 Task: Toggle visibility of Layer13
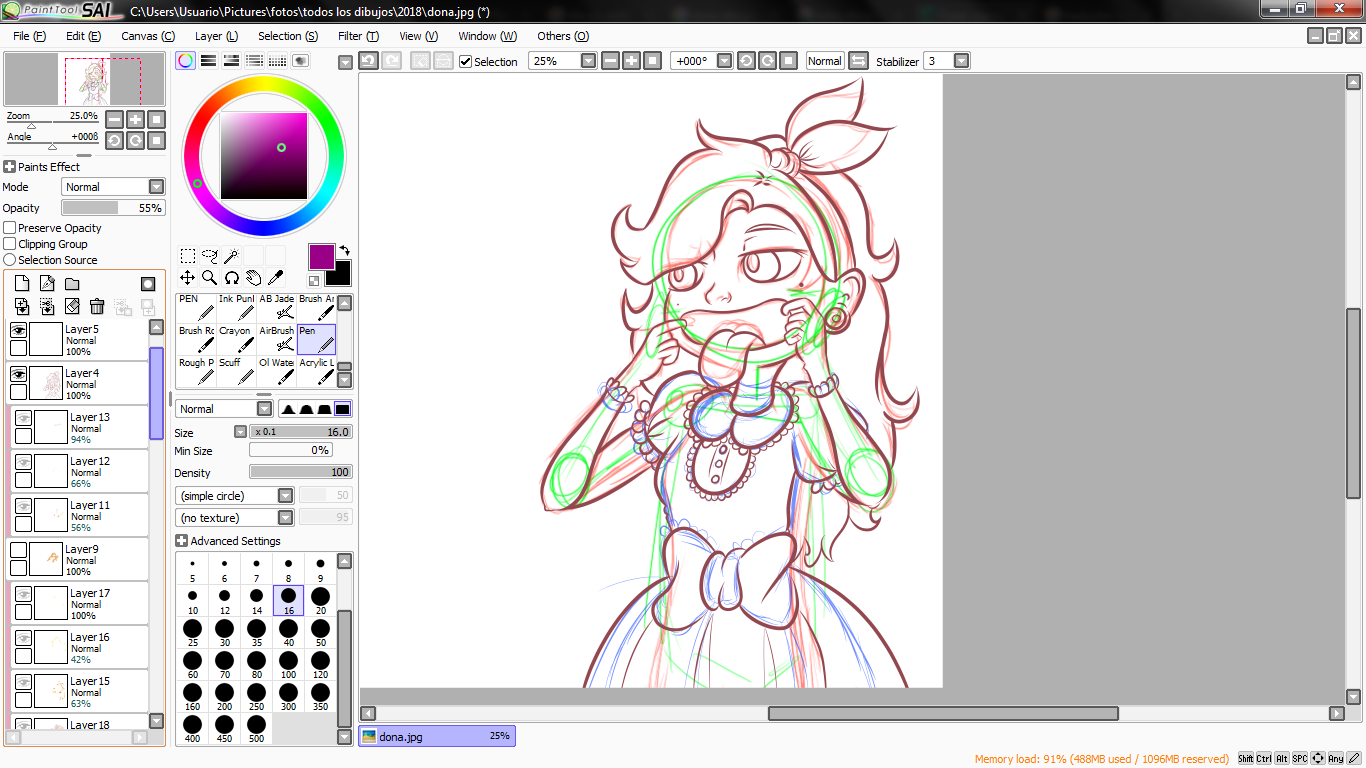click(x=23, y=418)
